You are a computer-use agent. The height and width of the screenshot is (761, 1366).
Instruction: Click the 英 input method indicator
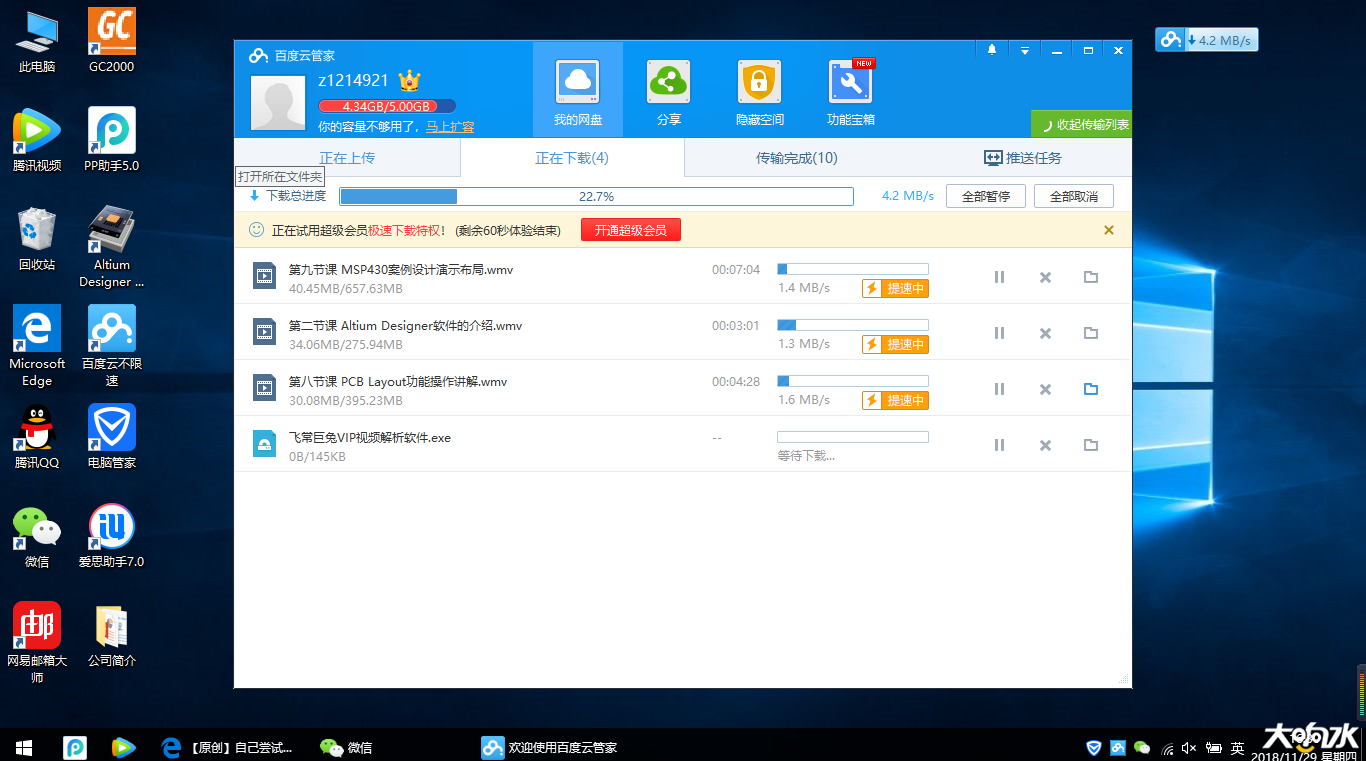(1237, 748)
